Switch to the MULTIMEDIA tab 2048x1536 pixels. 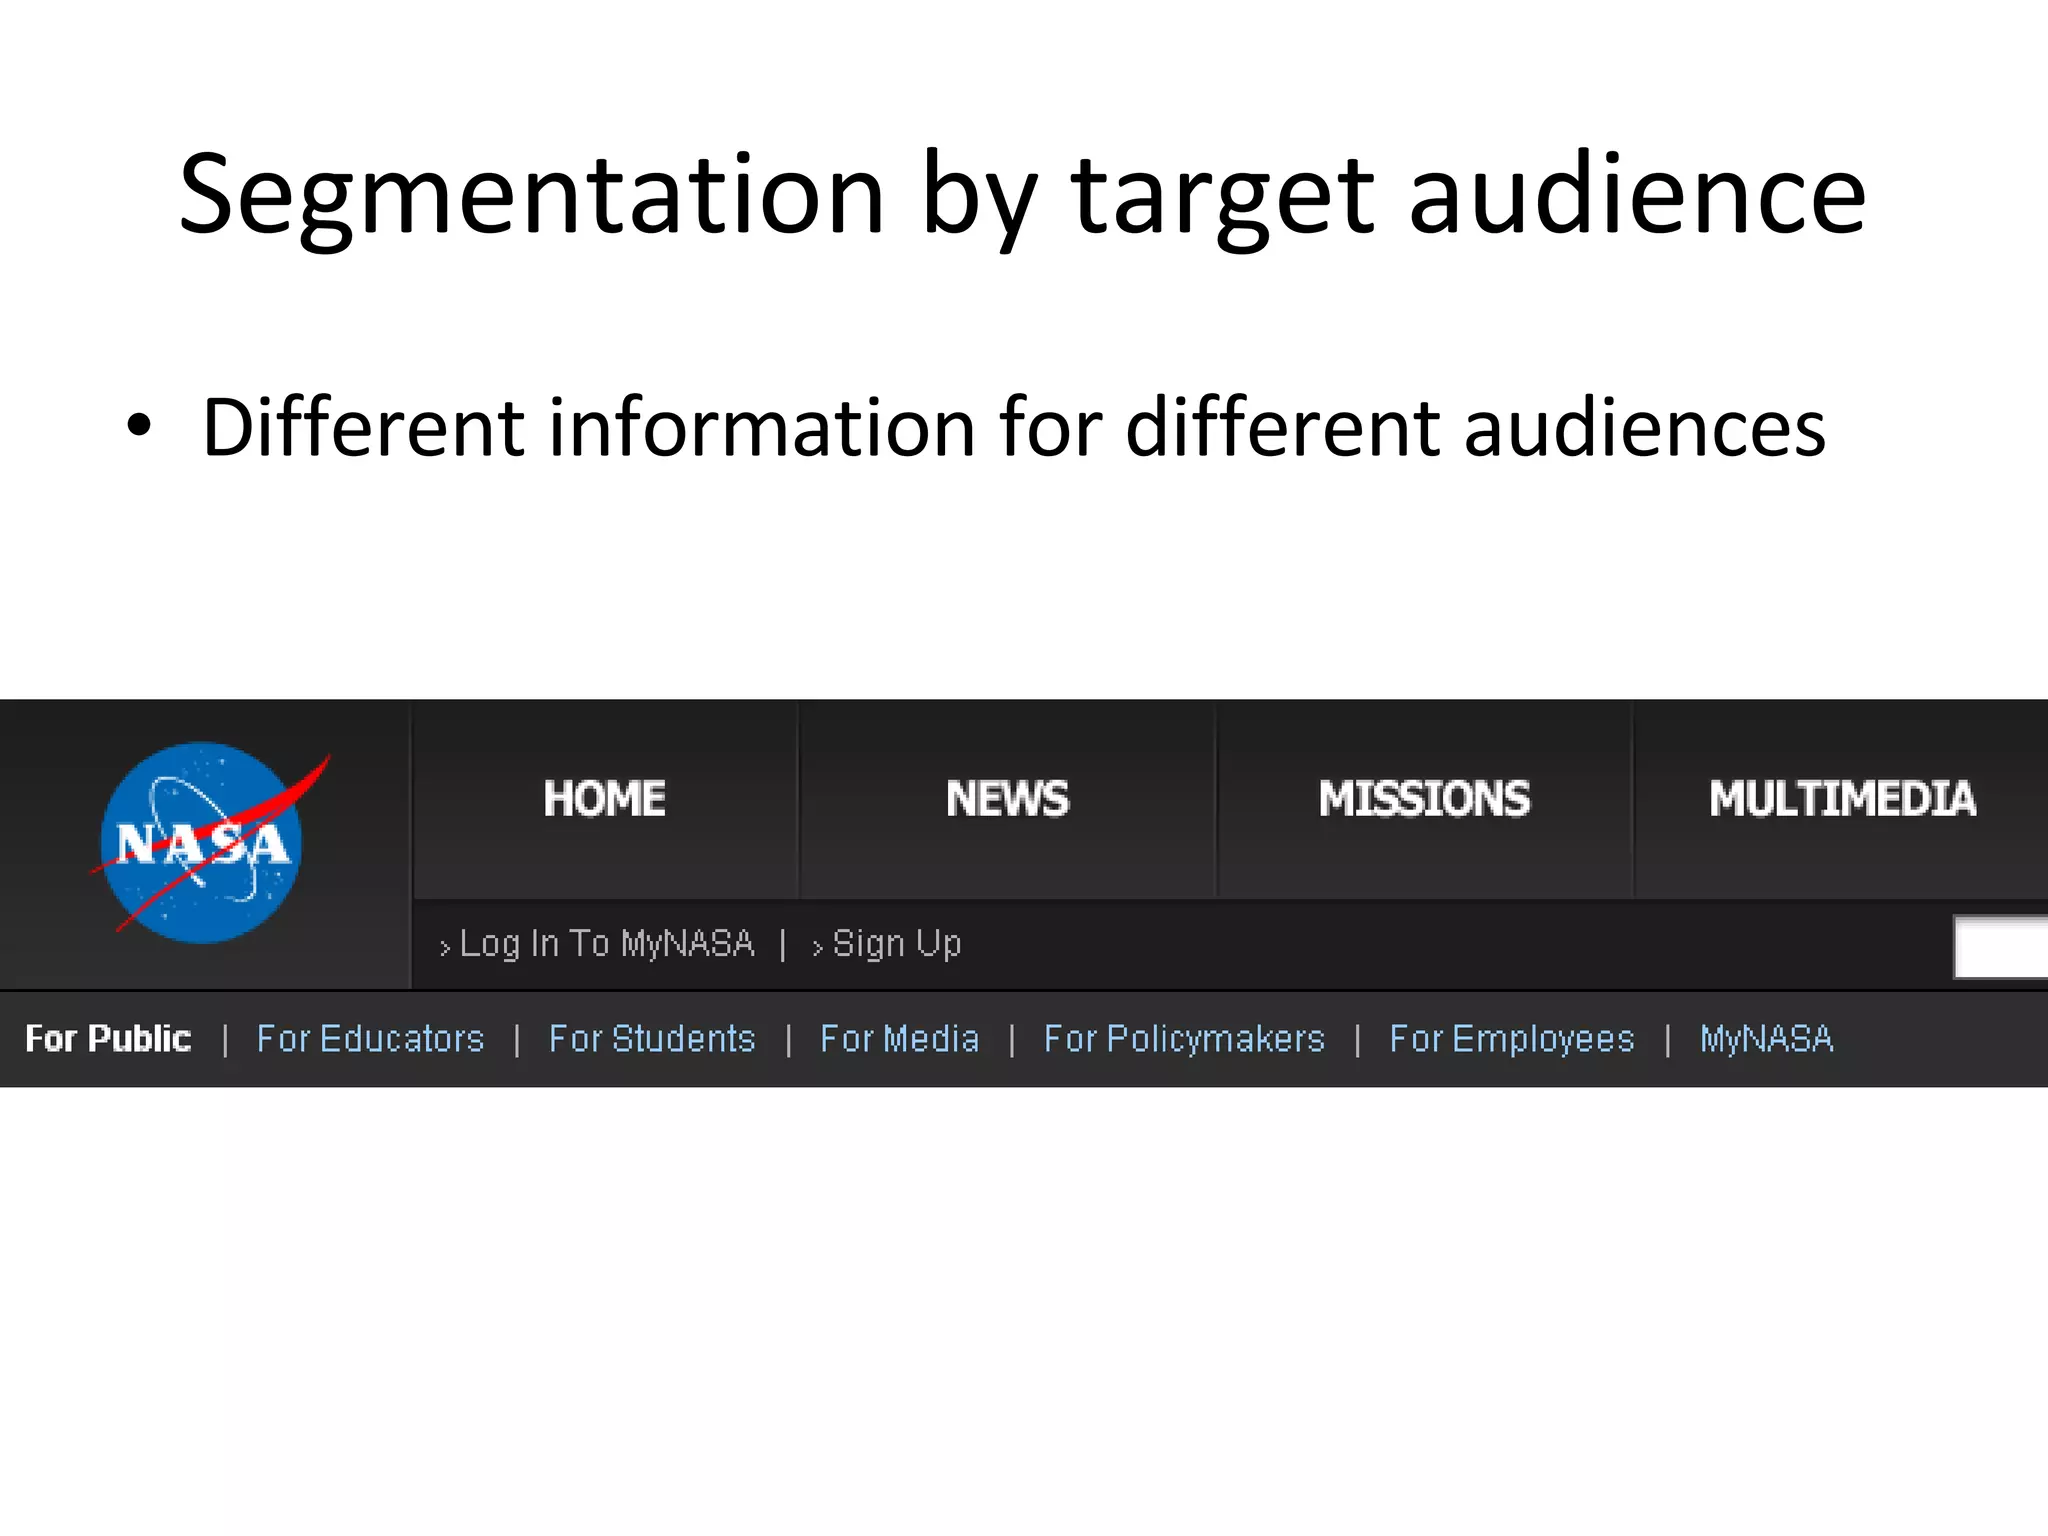tap(1842, 799)
